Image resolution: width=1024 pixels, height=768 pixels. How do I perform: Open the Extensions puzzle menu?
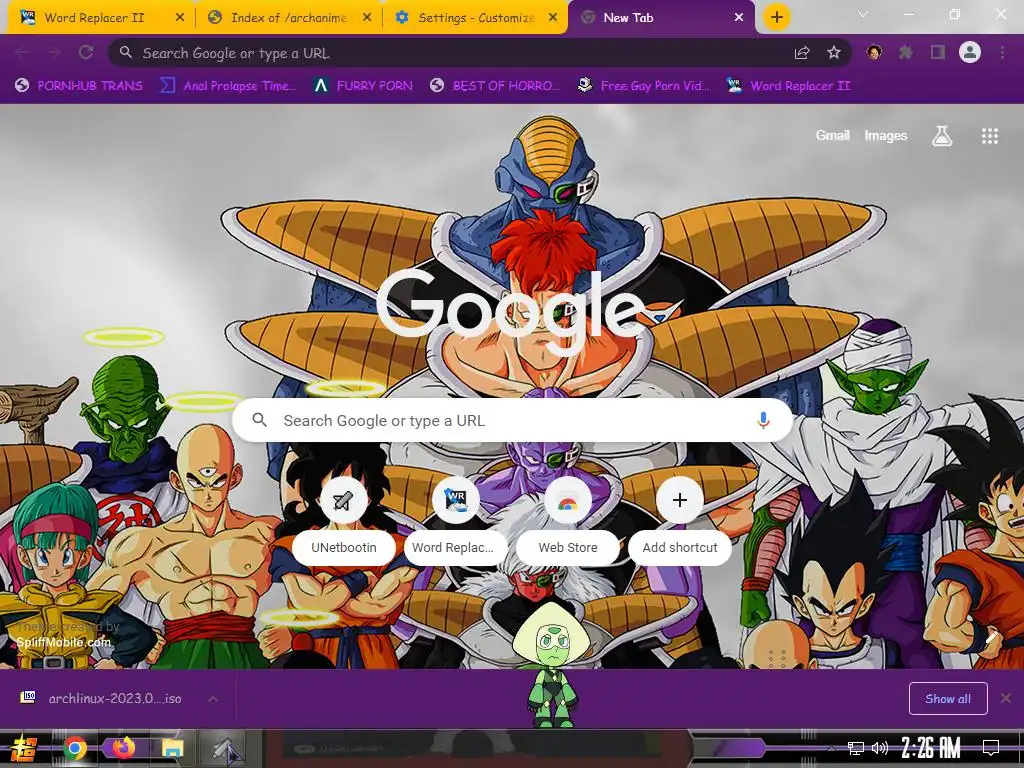(x=905, y=52)
